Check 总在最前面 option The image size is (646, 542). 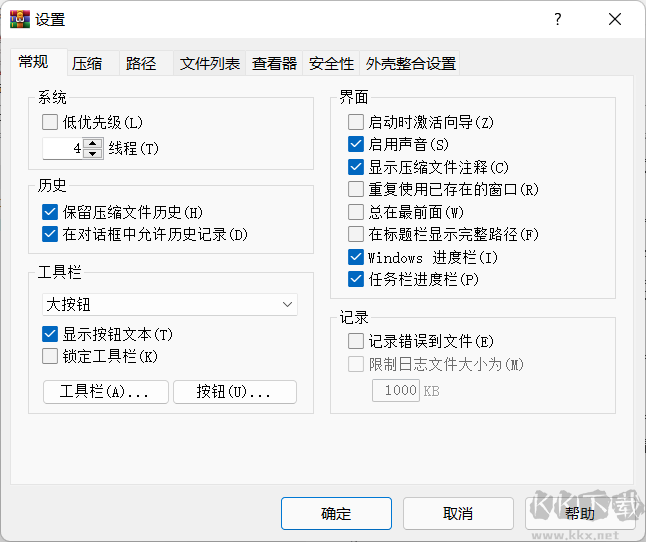(x=356, y=212)
